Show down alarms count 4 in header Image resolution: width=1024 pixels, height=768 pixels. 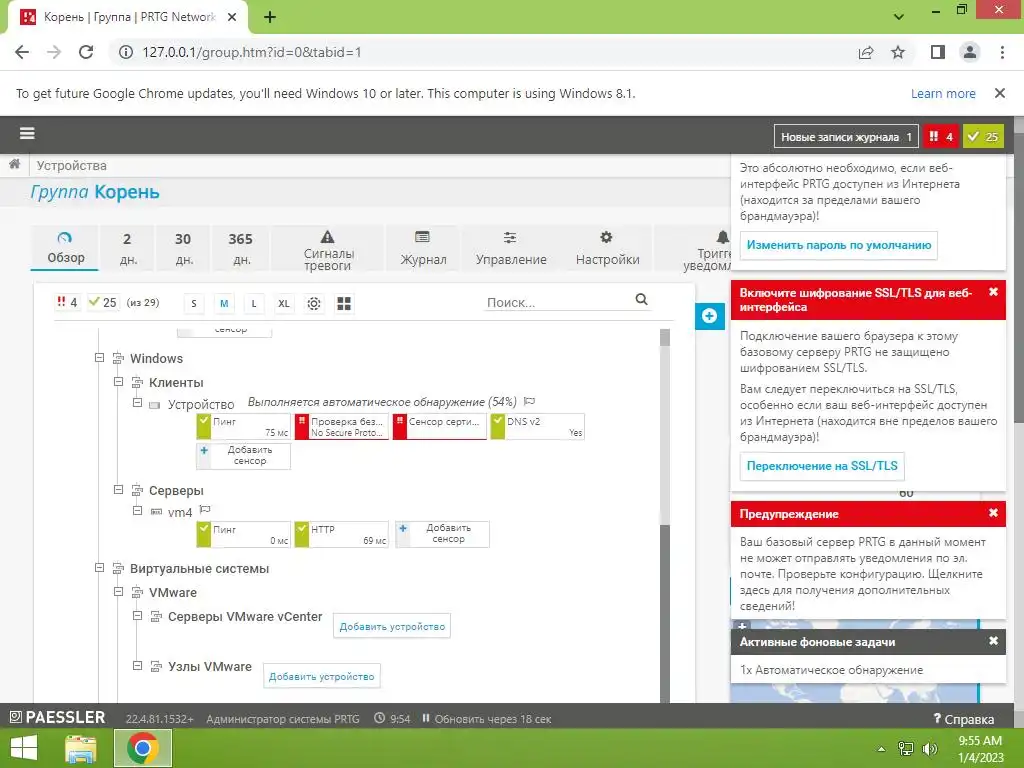940,136
